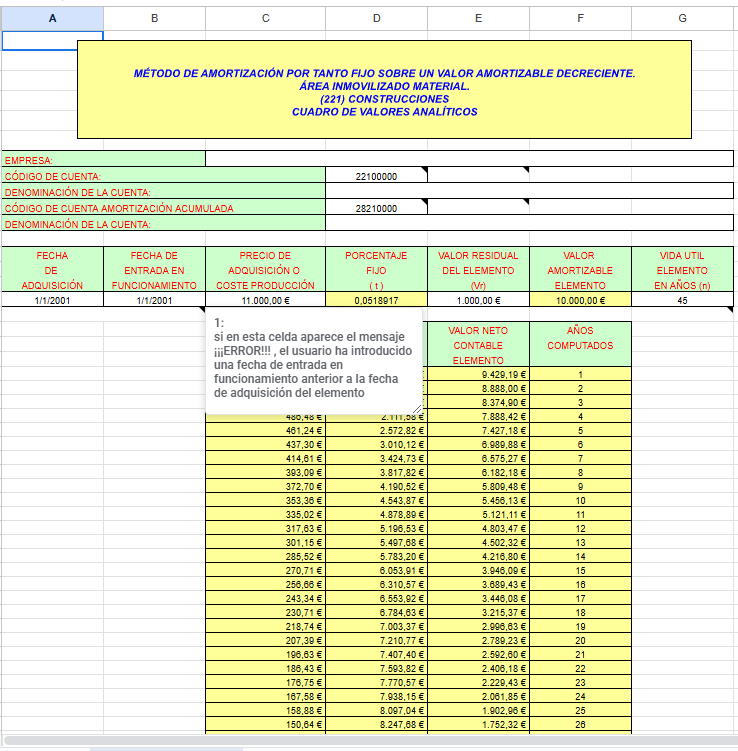Click the amortizable value cell 10.000,00 €
738x751 pixels.
(580, 300)
